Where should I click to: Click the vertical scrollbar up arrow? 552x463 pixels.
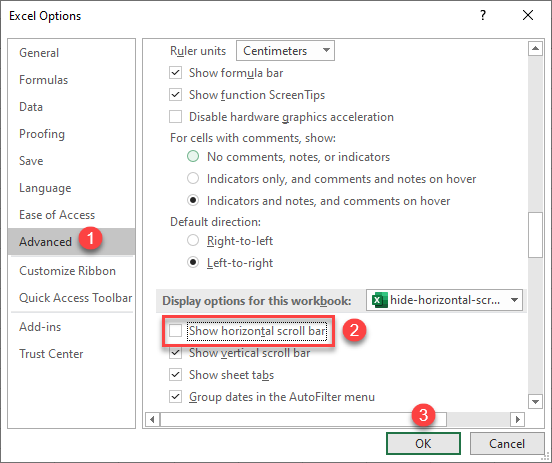click(x=535, y=48)
